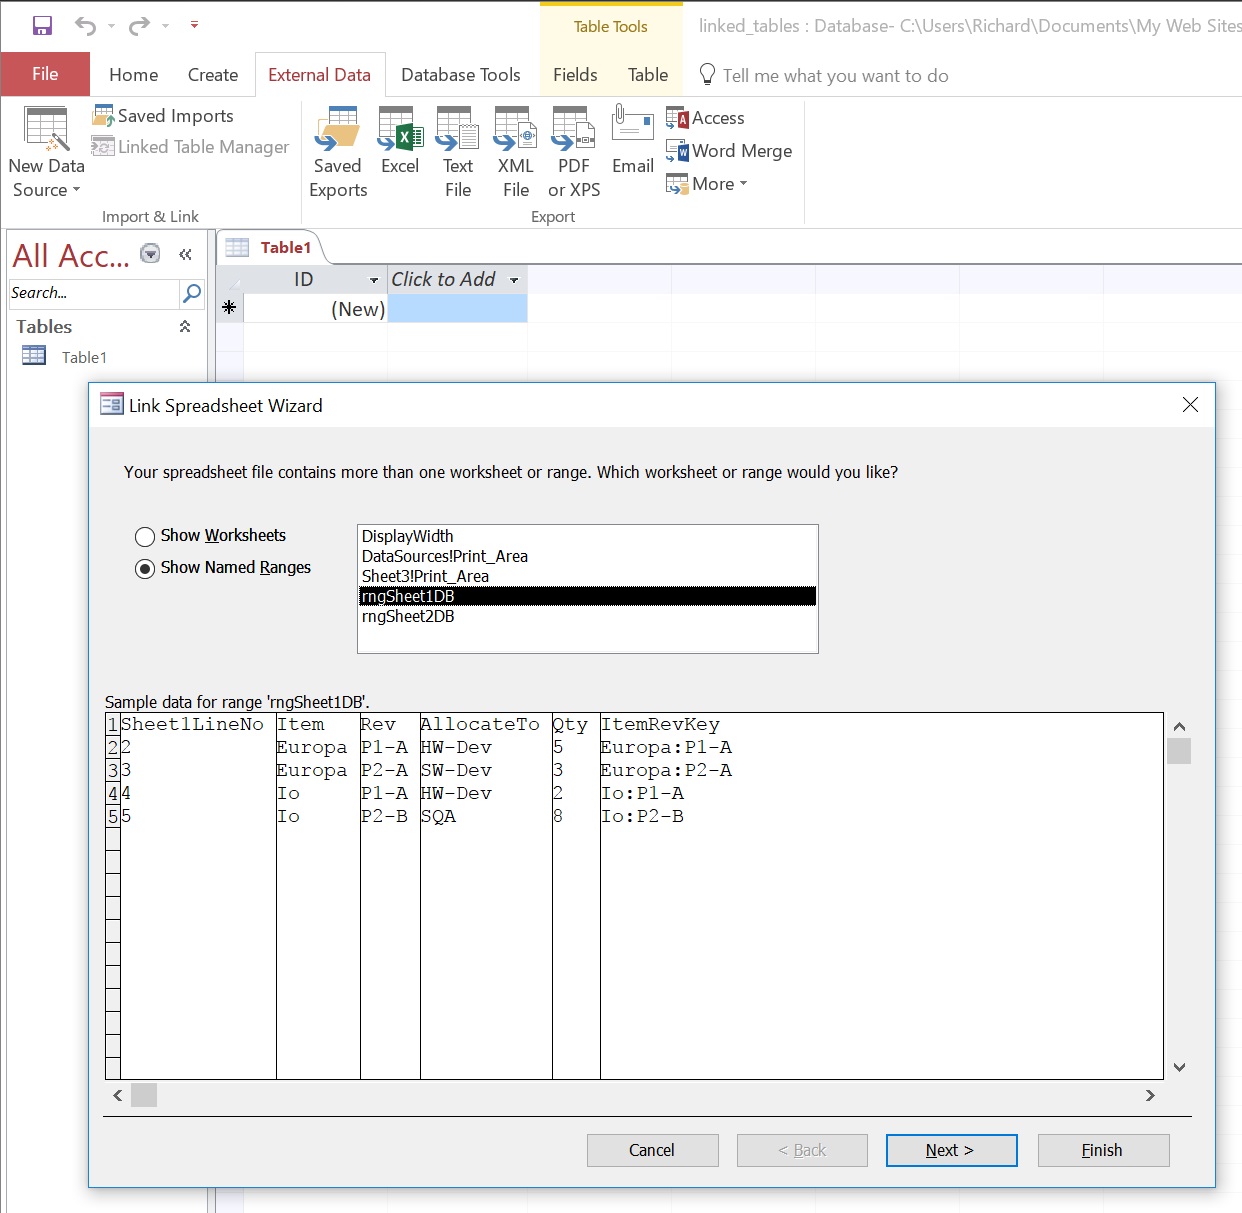Open the Customize Quick Access Toolbar arrow

pos(194,25)
